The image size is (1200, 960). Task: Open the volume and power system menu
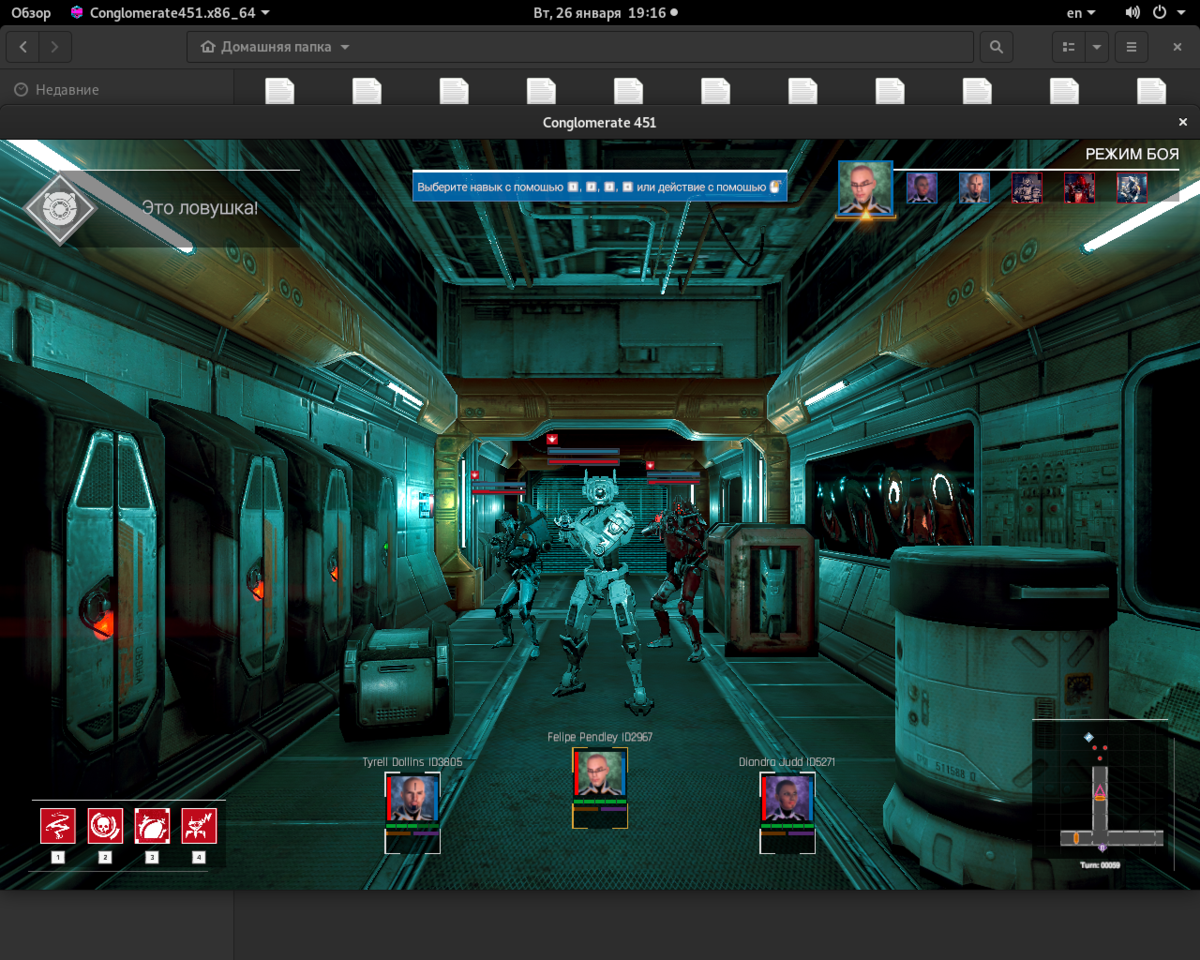(1156, 13)
